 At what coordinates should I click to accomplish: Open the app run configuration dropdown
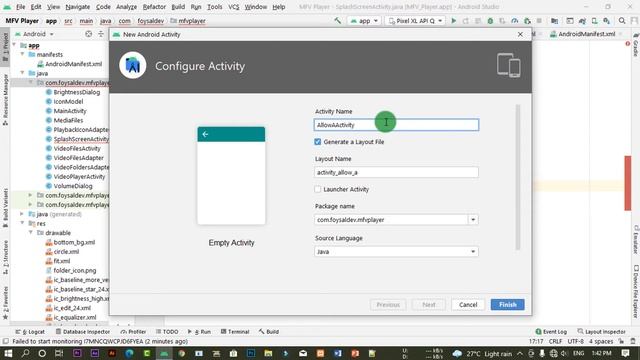click(364, 21)
